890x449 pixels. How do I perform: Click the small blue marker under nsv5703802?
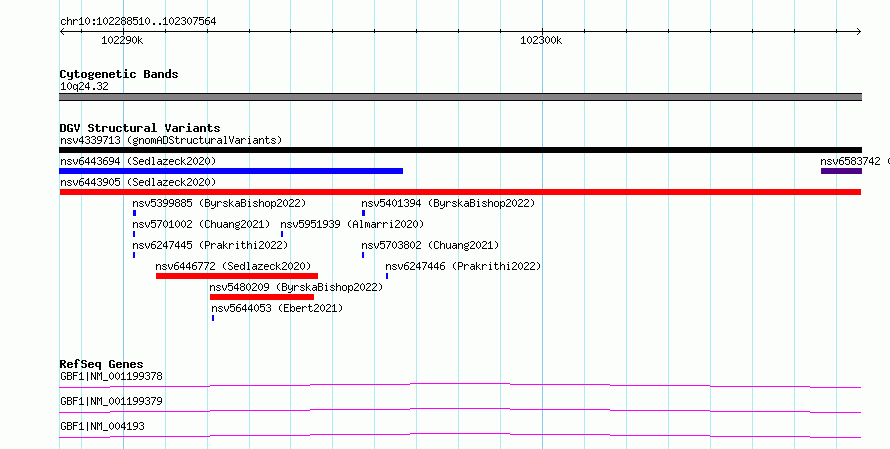(363, 255)
